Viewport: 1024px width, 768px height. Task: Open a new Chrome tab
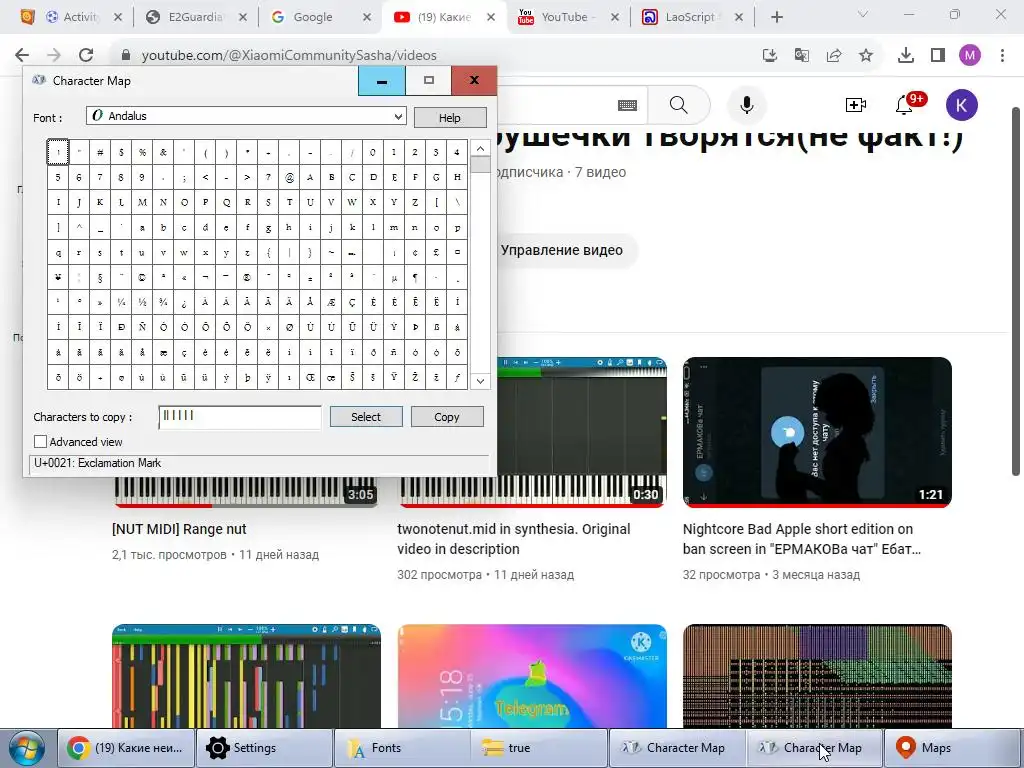776,17
